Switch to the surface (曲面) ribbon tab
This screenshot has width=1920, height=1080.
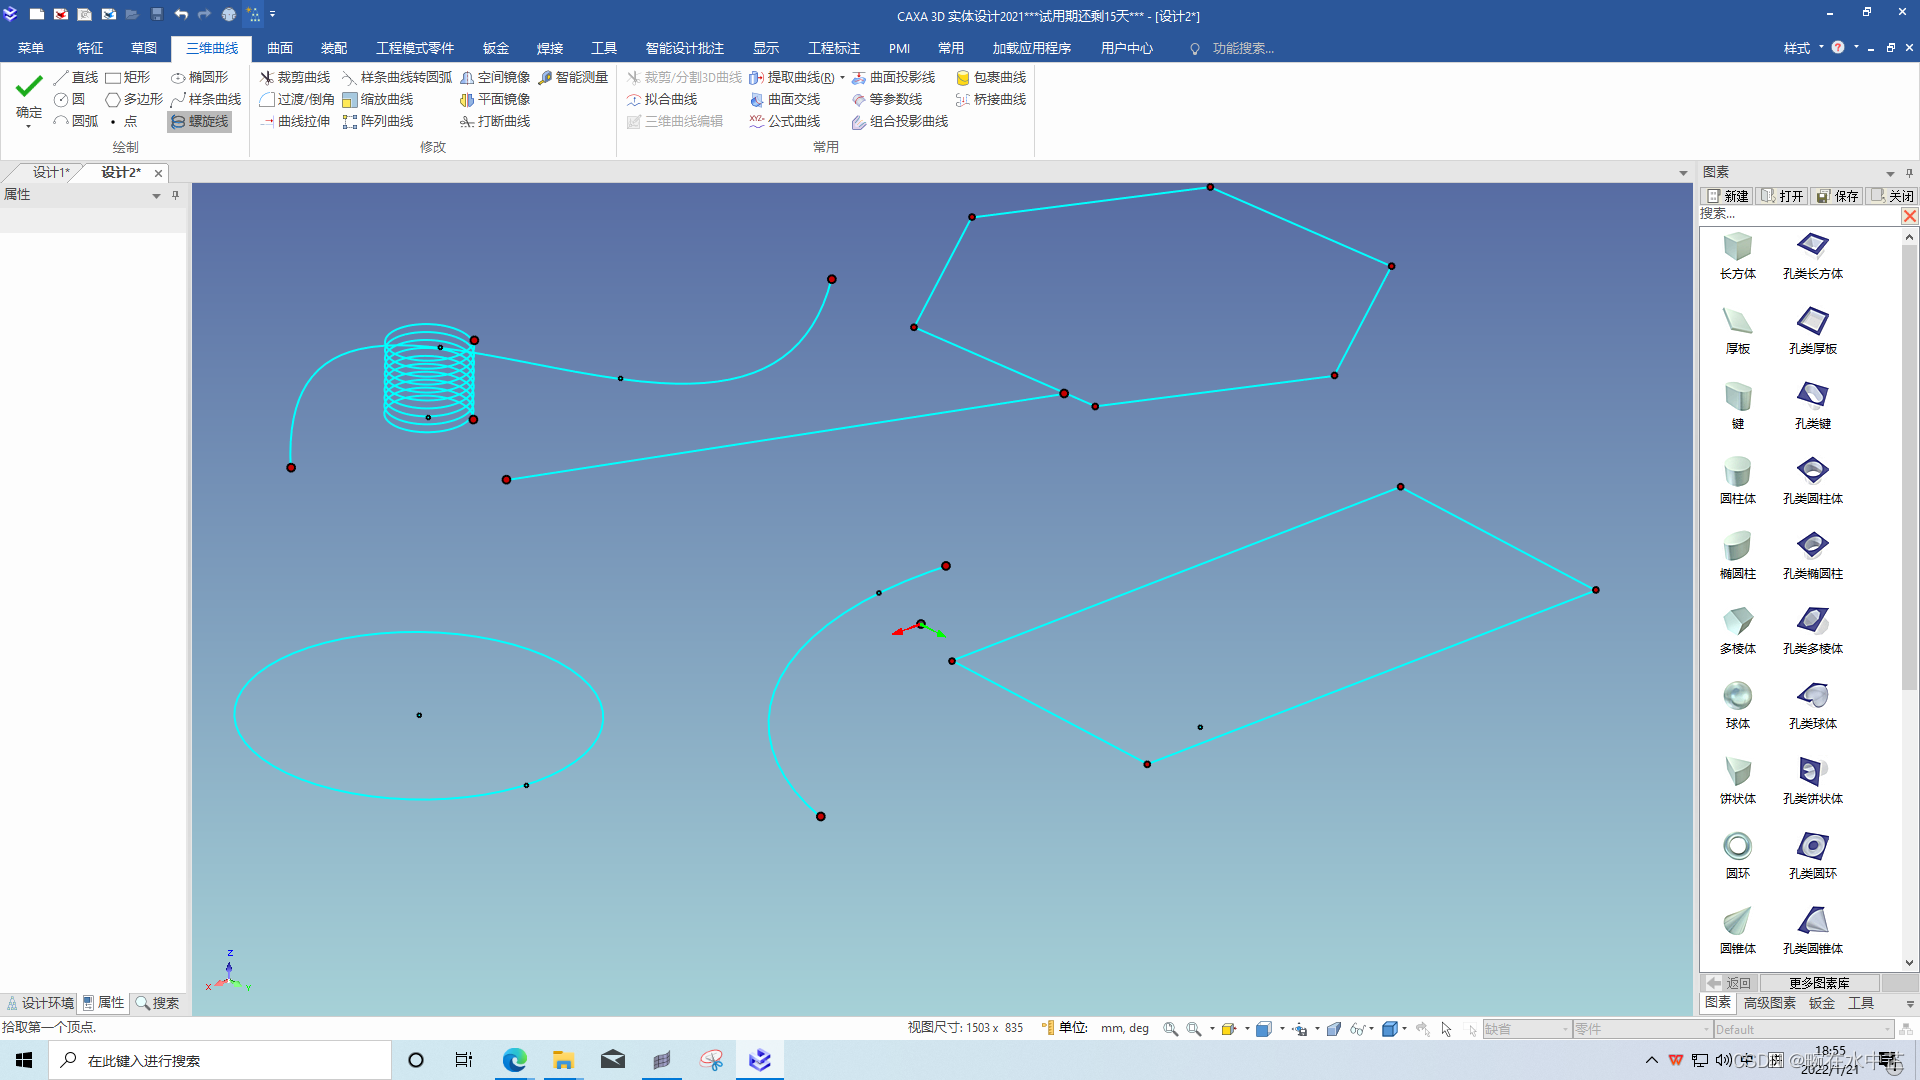point(280,48)
